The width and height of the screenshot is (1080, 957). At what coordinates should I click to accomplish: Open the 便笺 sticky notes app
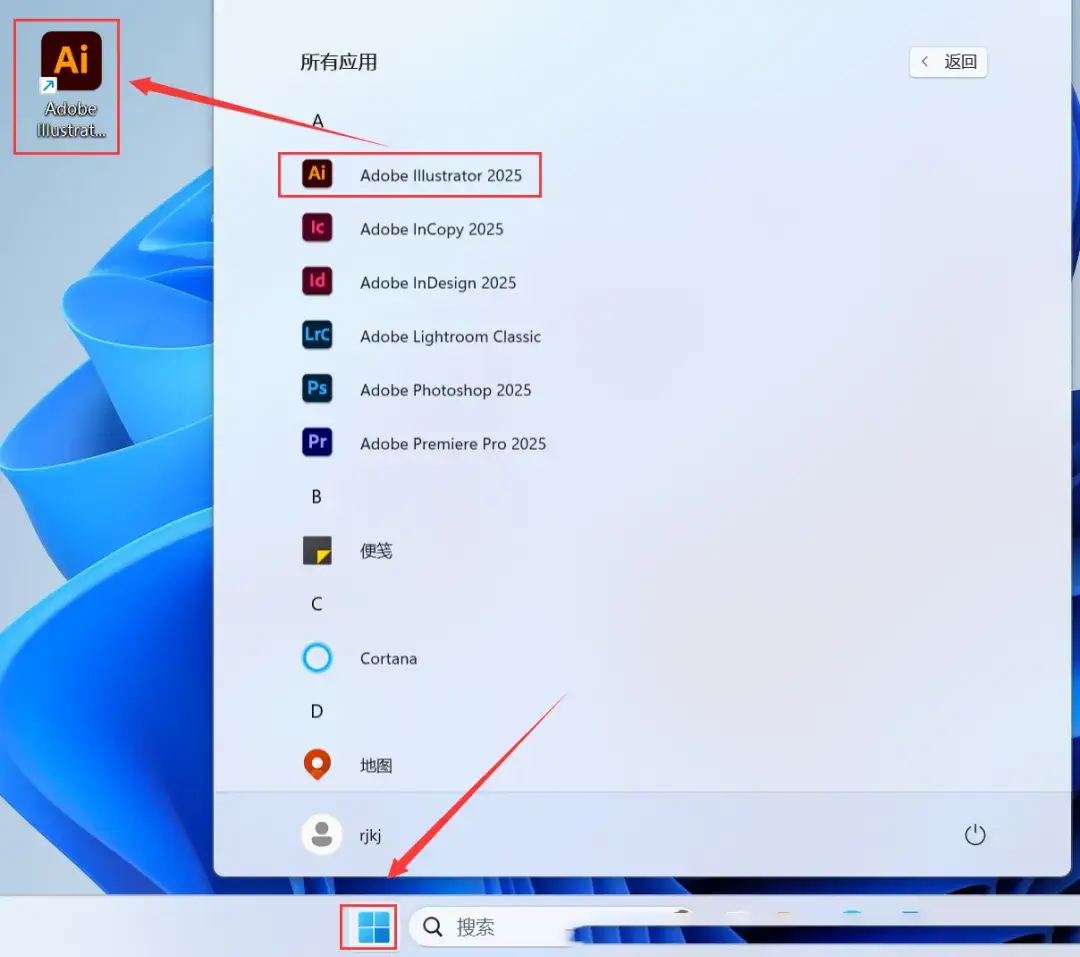(375, 551)
